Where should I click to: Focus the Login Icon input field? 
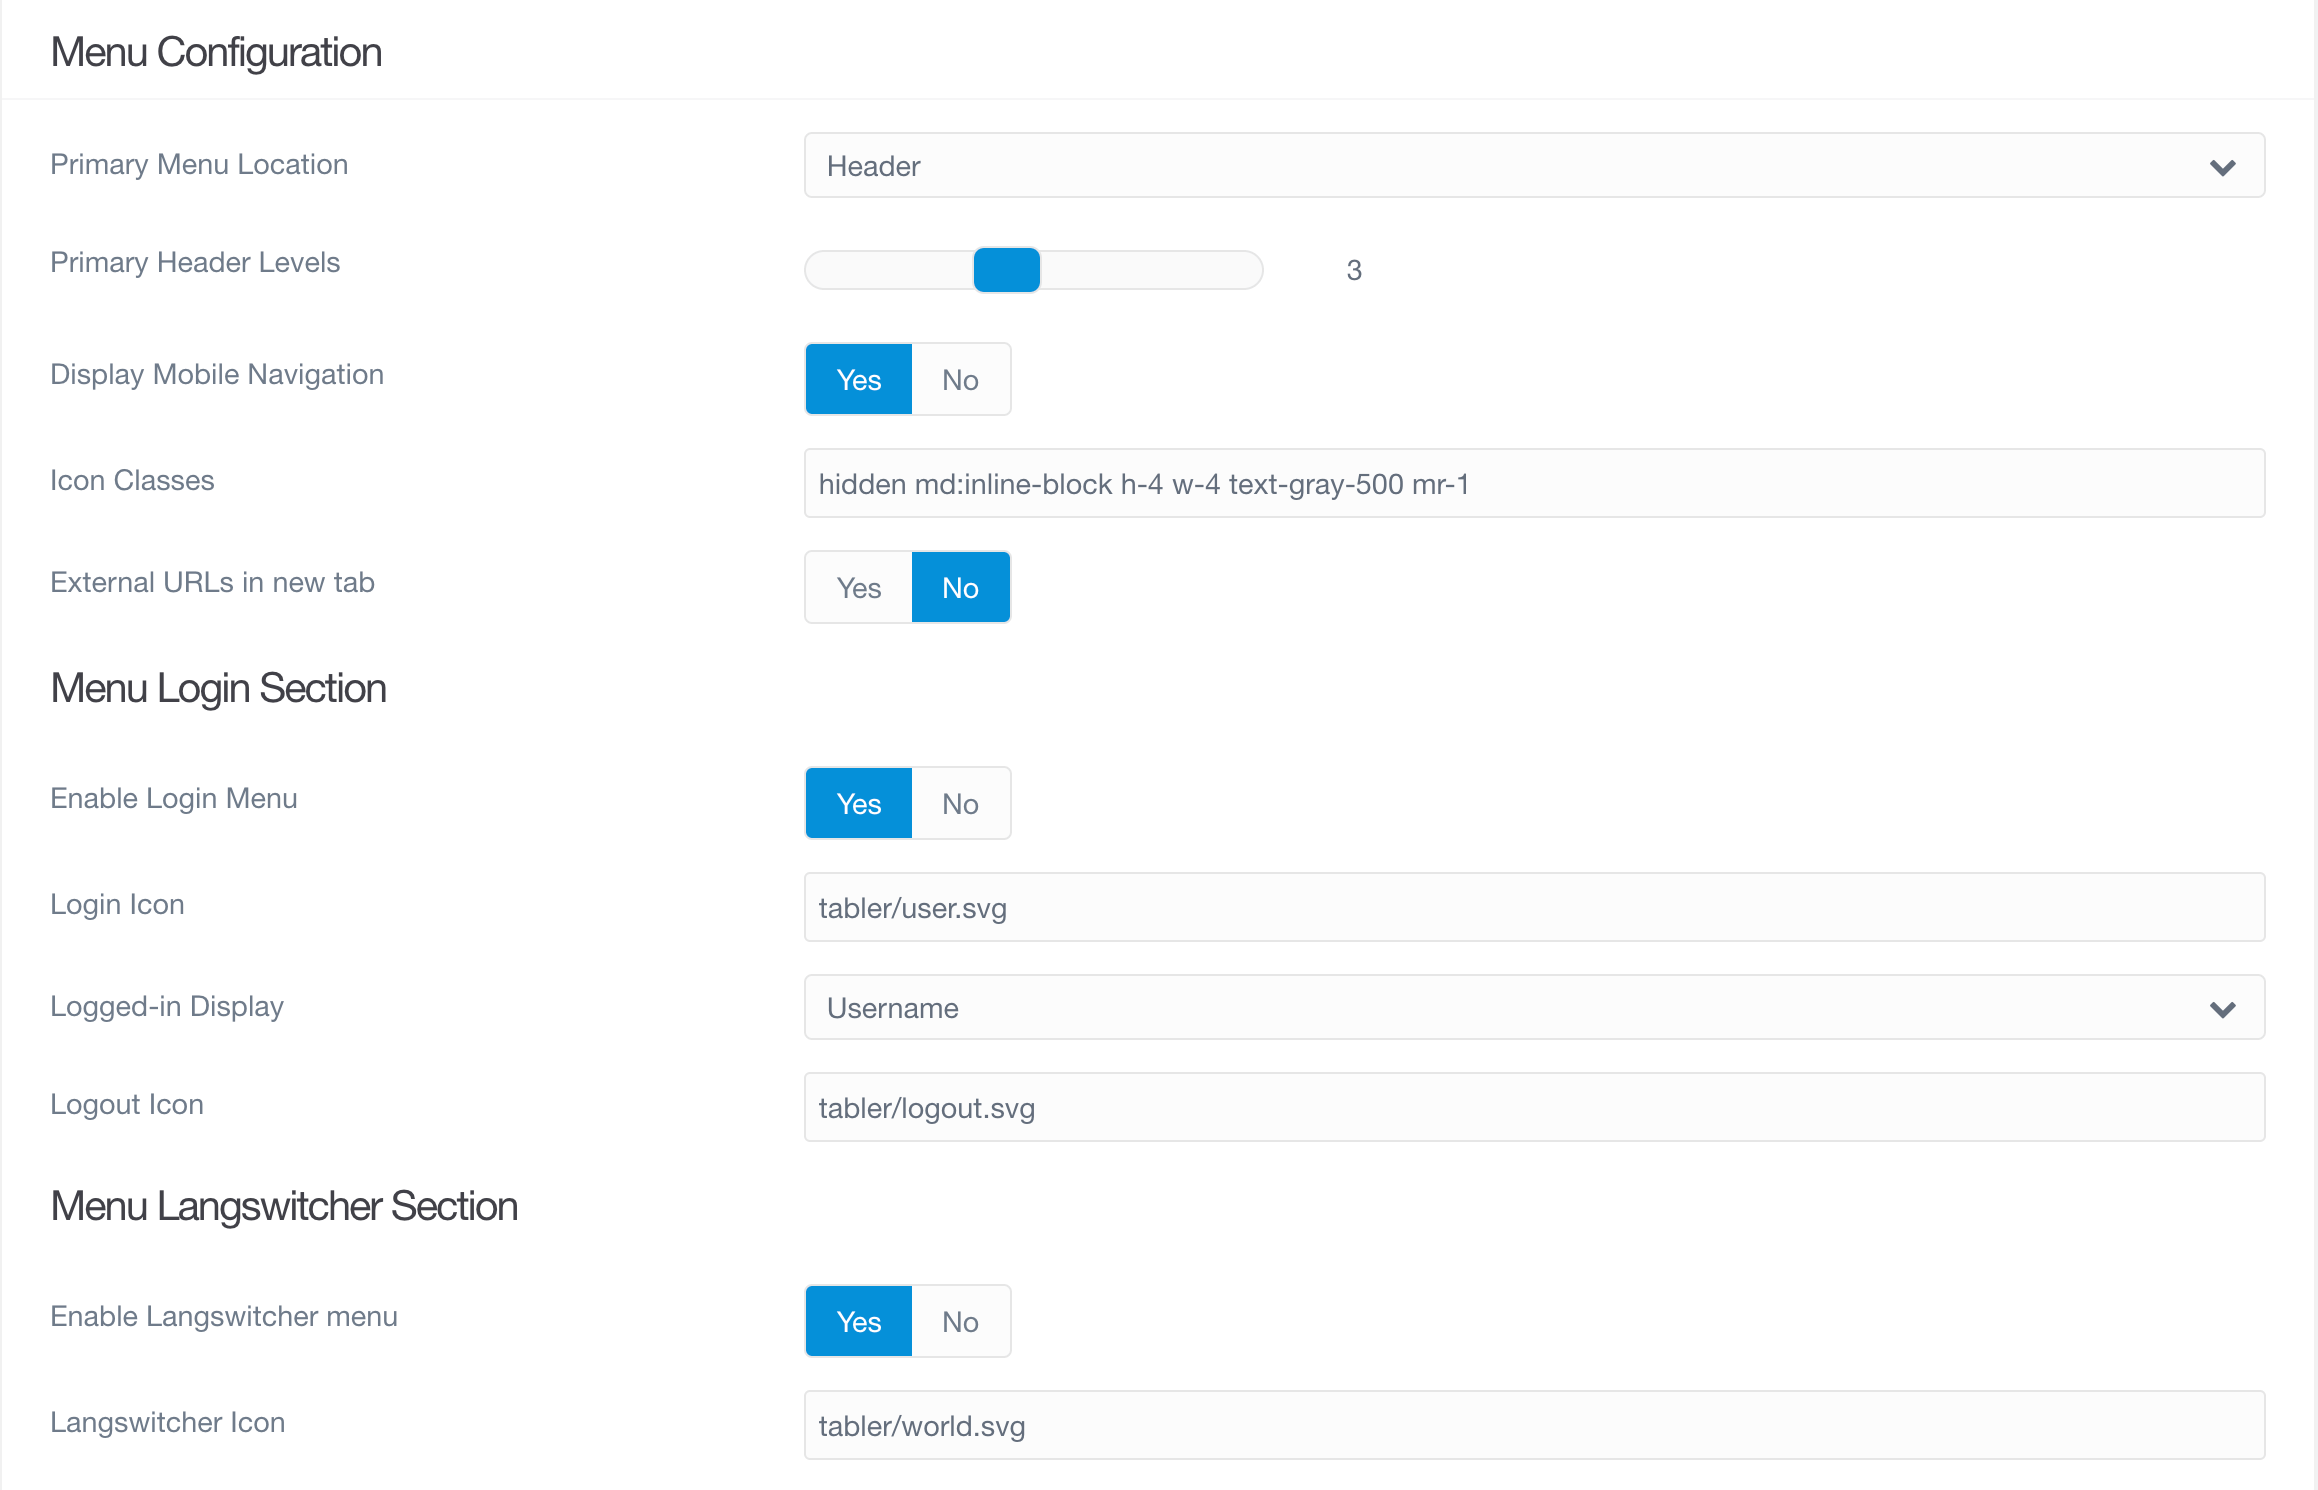pos(1534,907)
